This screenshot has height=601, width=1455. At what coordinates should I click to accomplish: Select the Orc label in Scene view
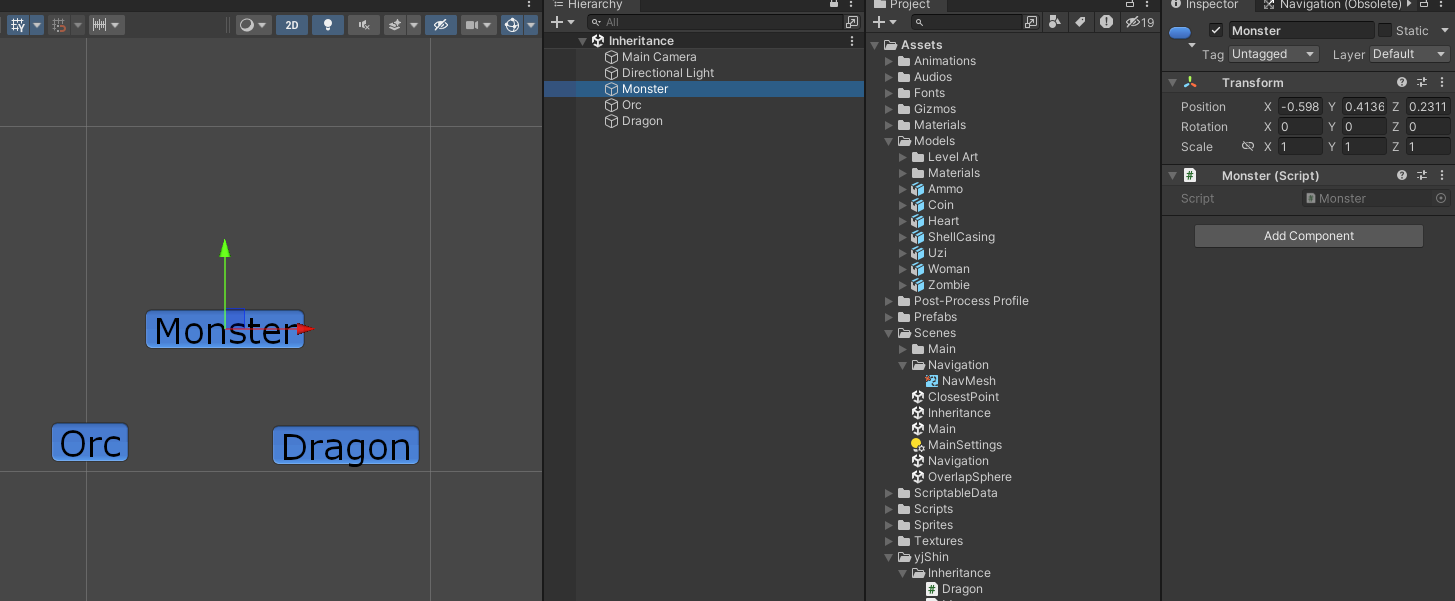point(90,443)
